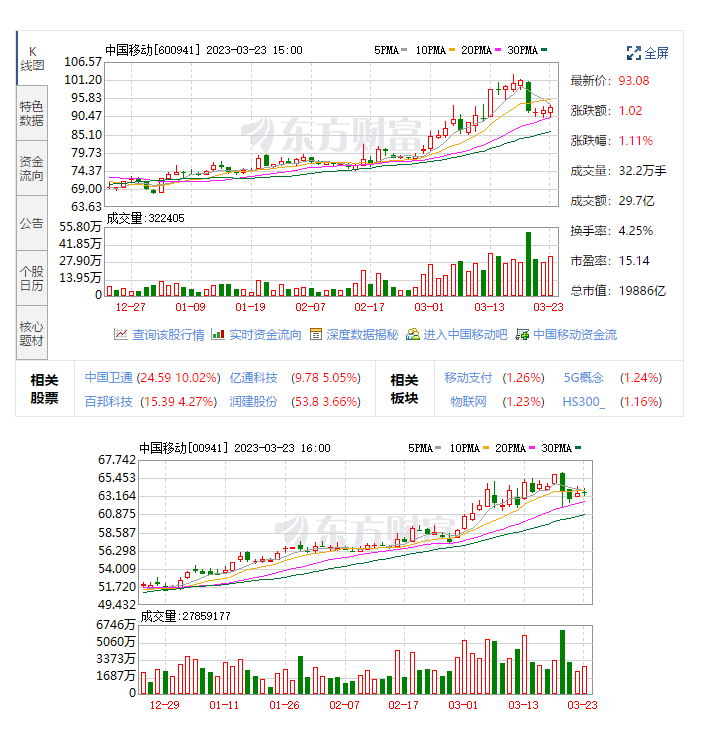Click the 成交量:27859177 label

185,616
